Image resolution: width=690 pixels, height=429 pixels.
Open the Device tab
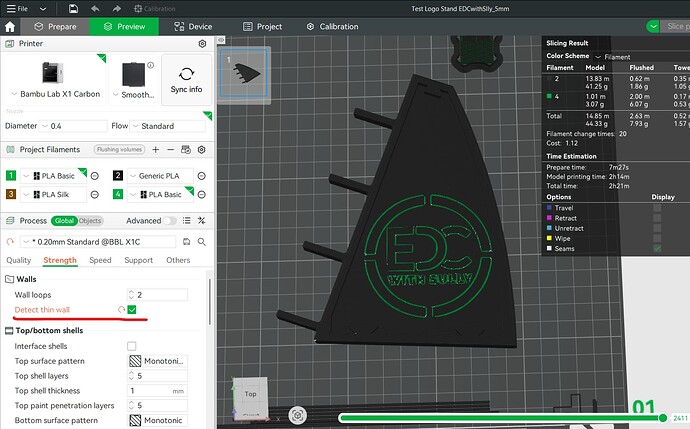point(193,27)
